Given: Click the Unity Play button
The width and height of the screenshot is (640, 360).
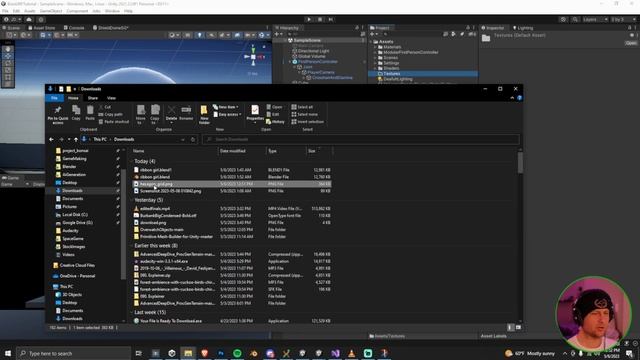Looking at the screenshot, I should (309, 19).
